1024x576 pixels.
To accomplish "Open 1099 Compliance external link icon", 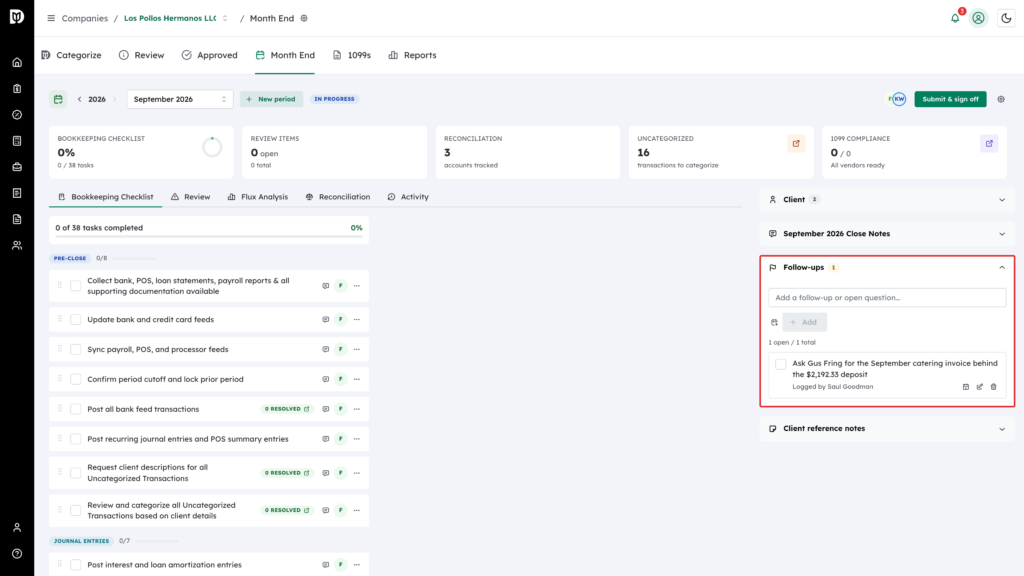I will (x=989, y=144).
